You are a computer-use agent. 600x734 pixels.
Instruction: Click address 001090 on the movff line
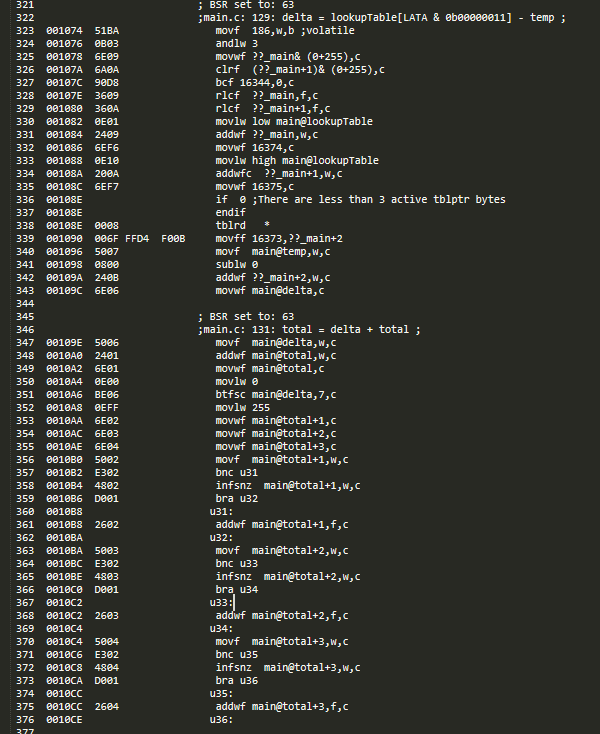pyautogui.click(x=64, y=239)
